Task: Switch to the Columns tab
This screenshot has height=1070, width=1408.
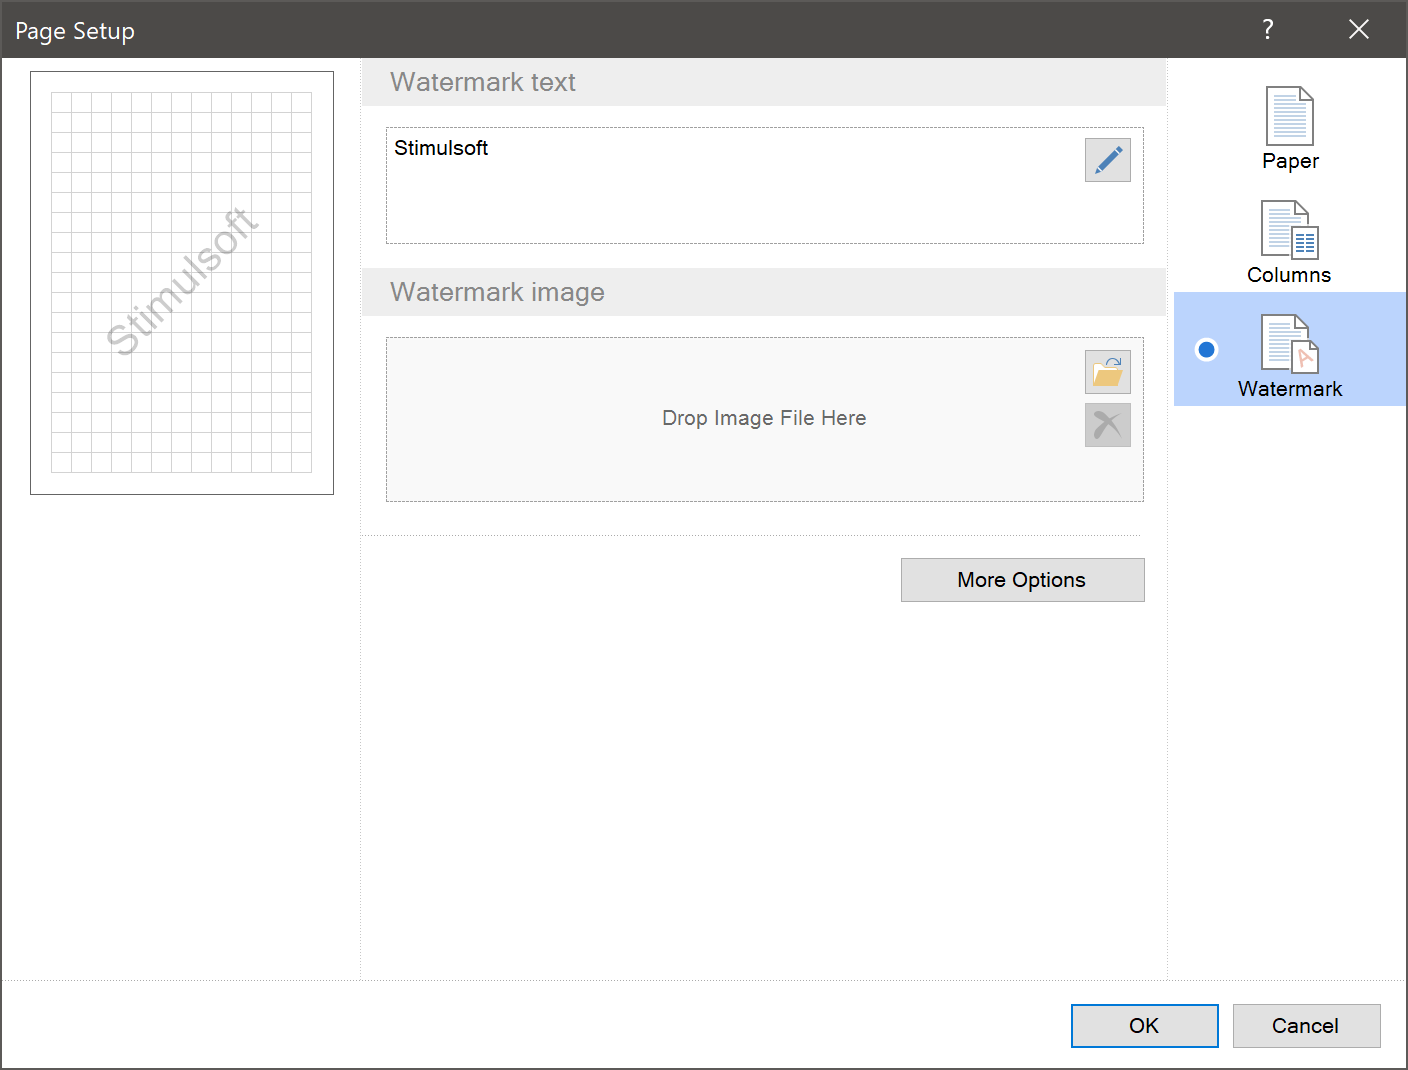Action: (x=1290, y=243)
